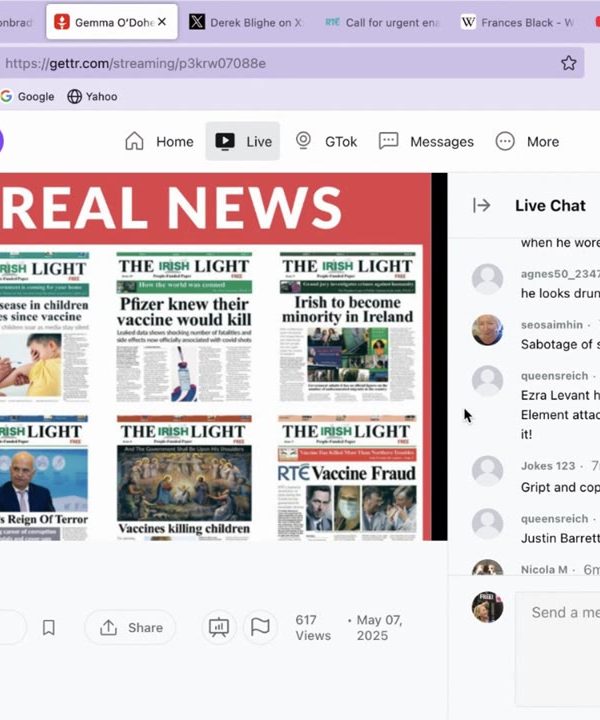Click the RTE Vaccine Fraud newspaper cover
This screenshot has height=720, width=600.
347,477
